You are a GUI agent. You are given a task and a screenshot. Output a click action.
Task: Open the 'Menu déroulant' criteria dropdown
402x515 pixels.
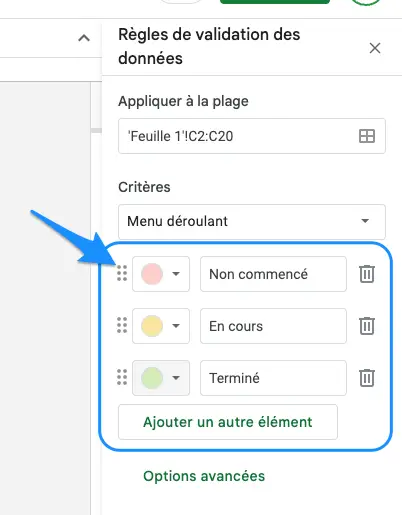click(x=252, y=221)
